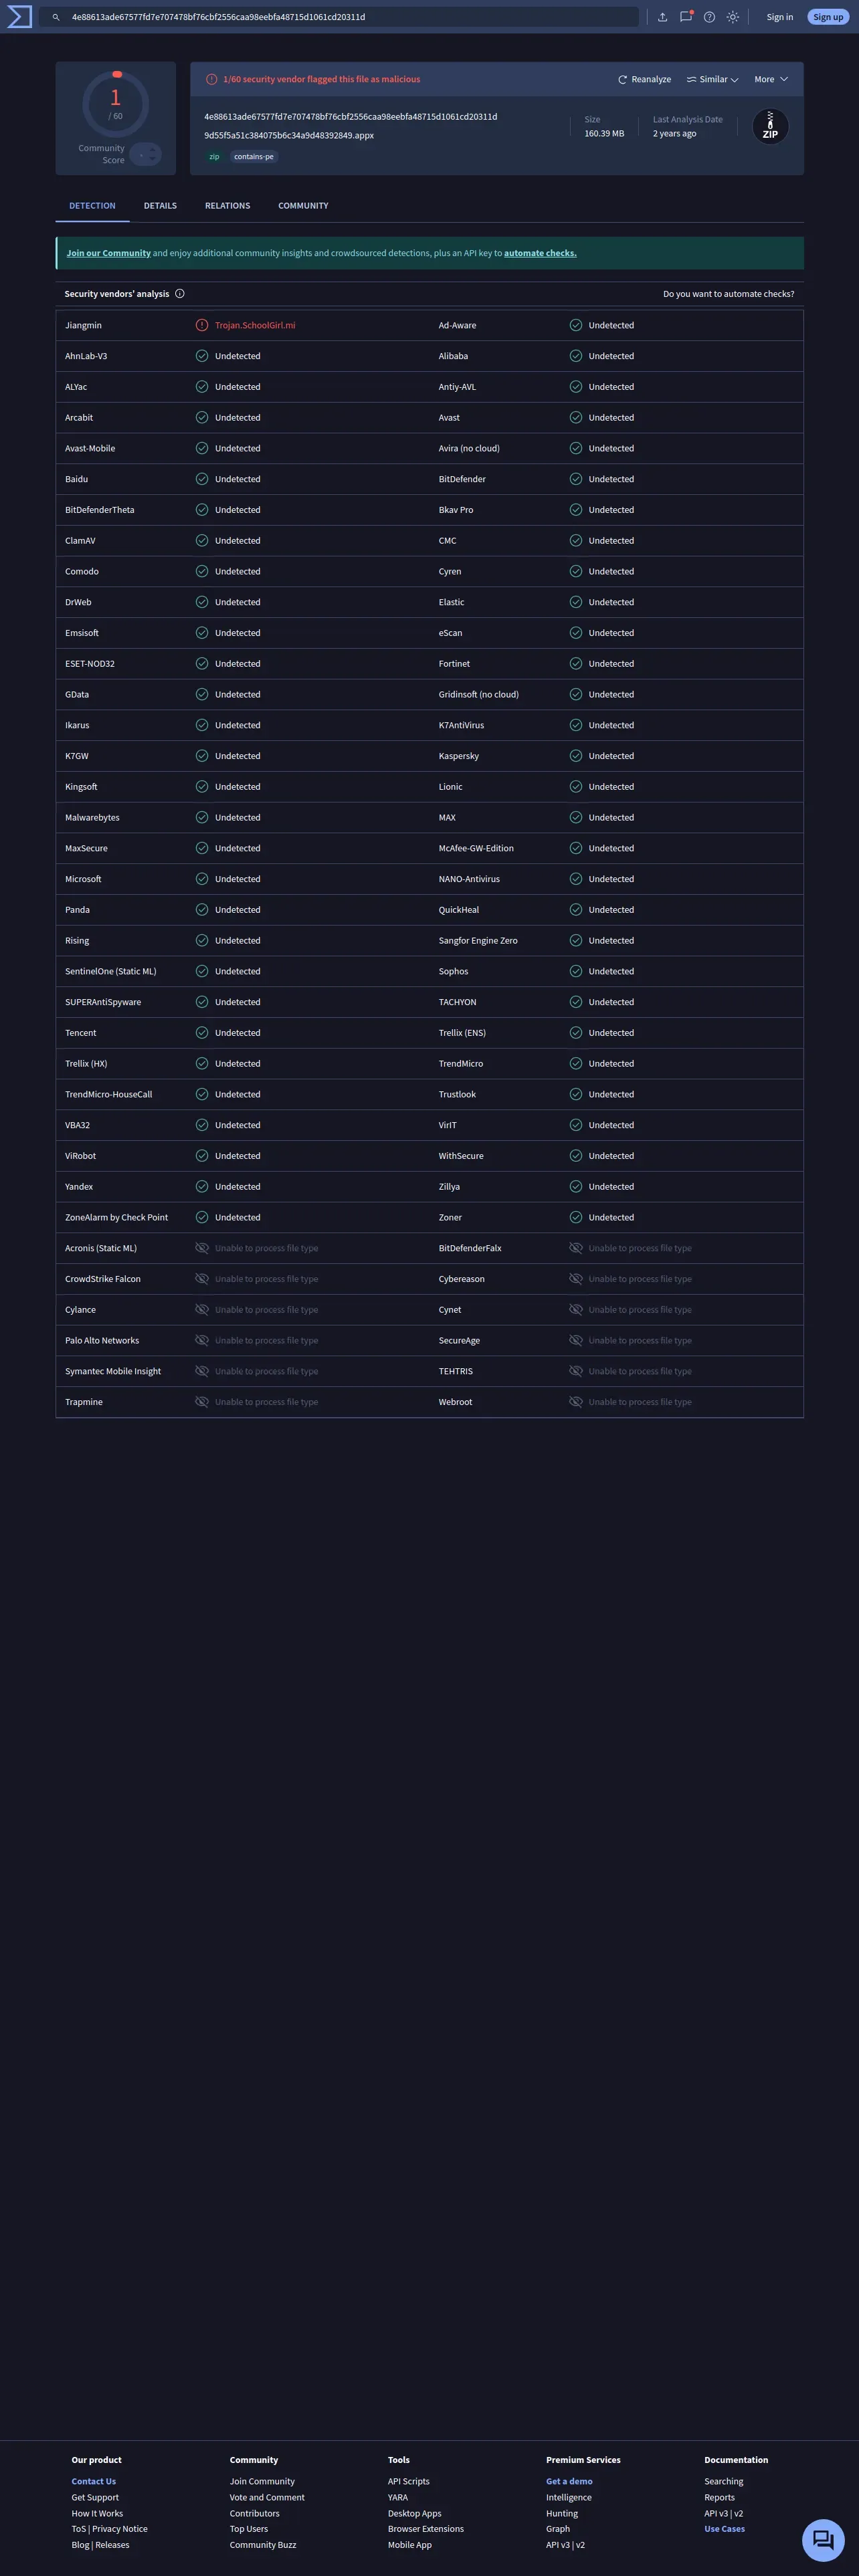Open Get Support footer link
This screenshot has height=2576, width=859.
pyautogui.click(x=95, y=2497)
